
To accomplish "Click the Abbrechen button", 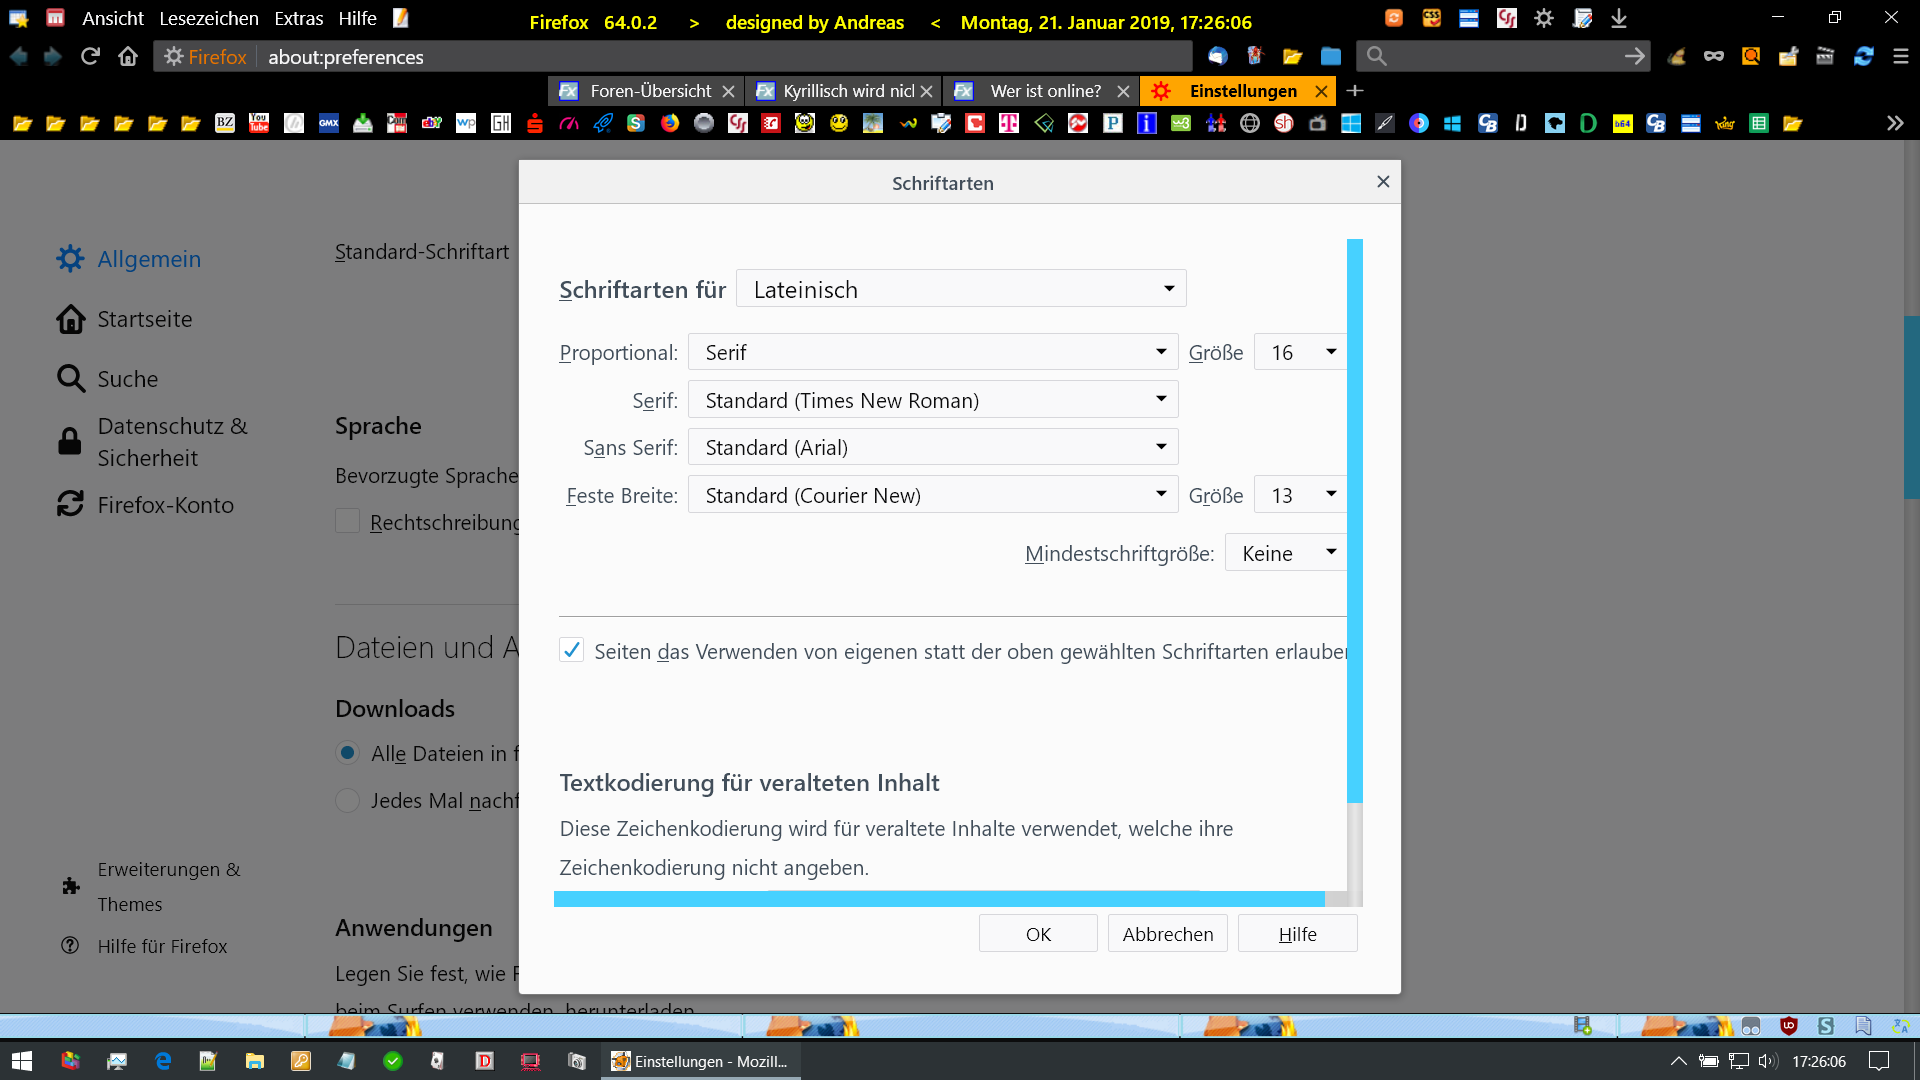I will [1167, 934].
